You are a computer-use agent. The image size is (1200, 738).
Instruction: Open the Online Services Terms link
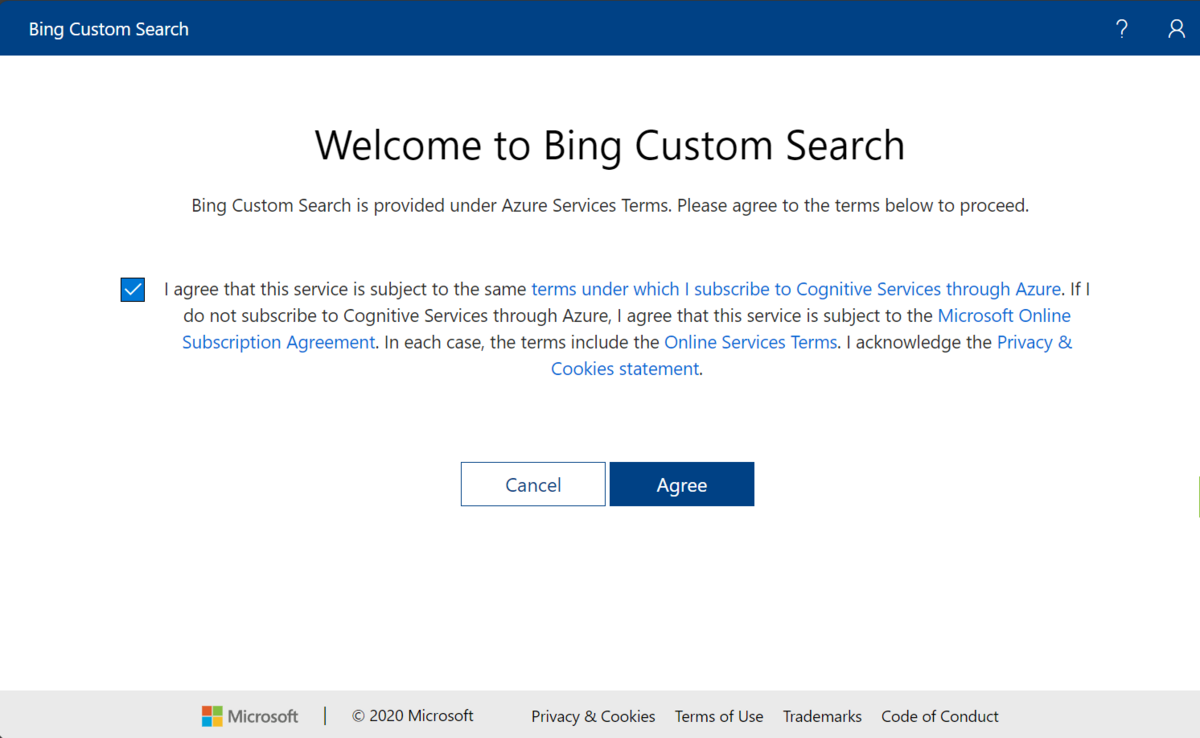750,342
